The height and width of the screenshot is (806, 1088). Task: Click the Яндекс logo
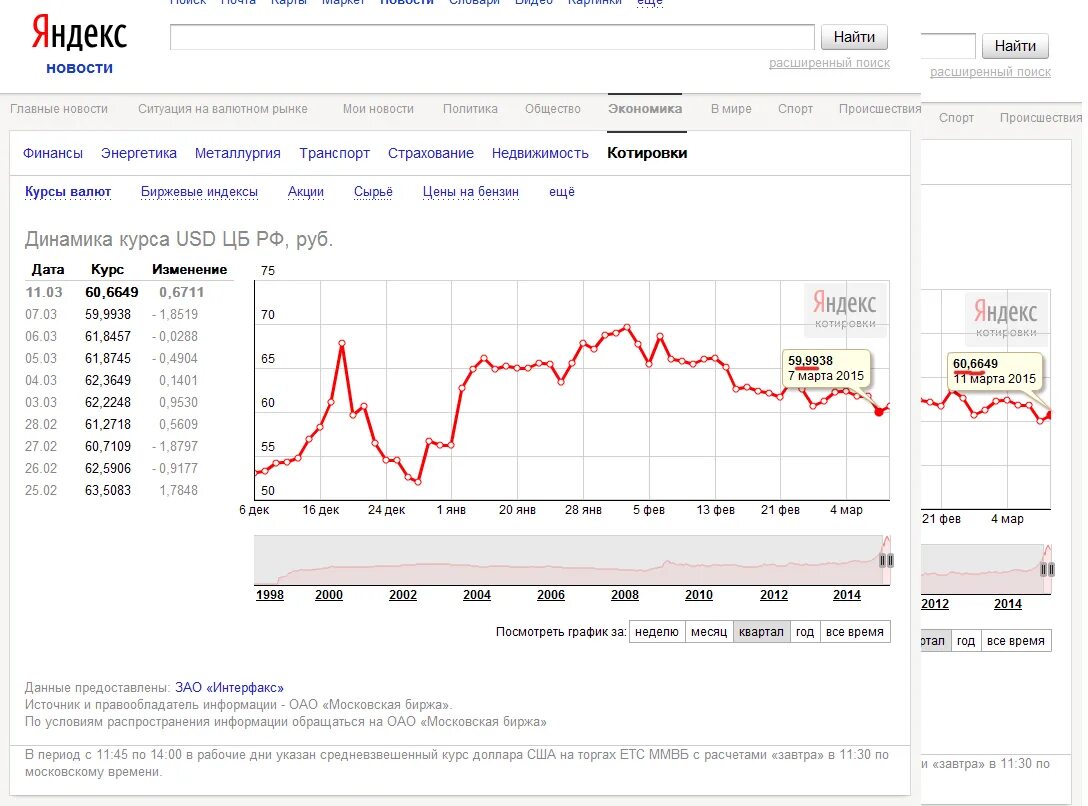click(79, 35)
